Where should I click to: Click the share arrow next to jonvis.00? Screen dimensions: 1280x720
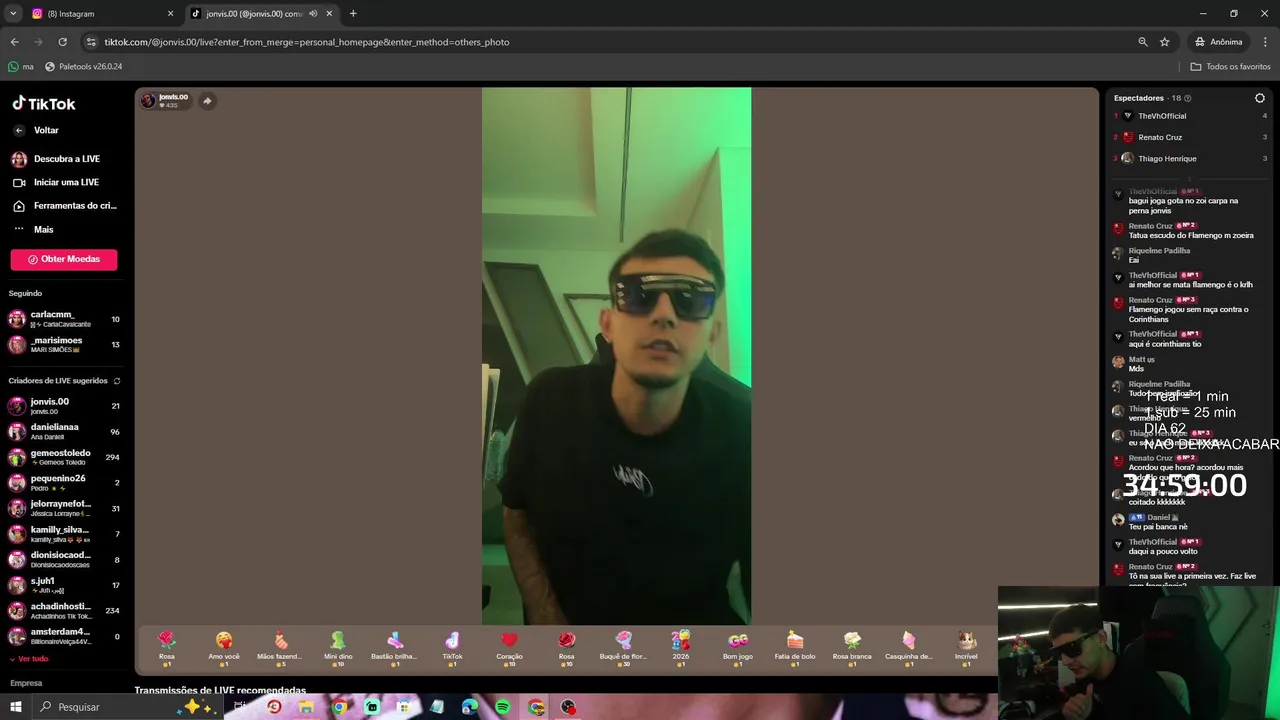click(x=207, y=101)
